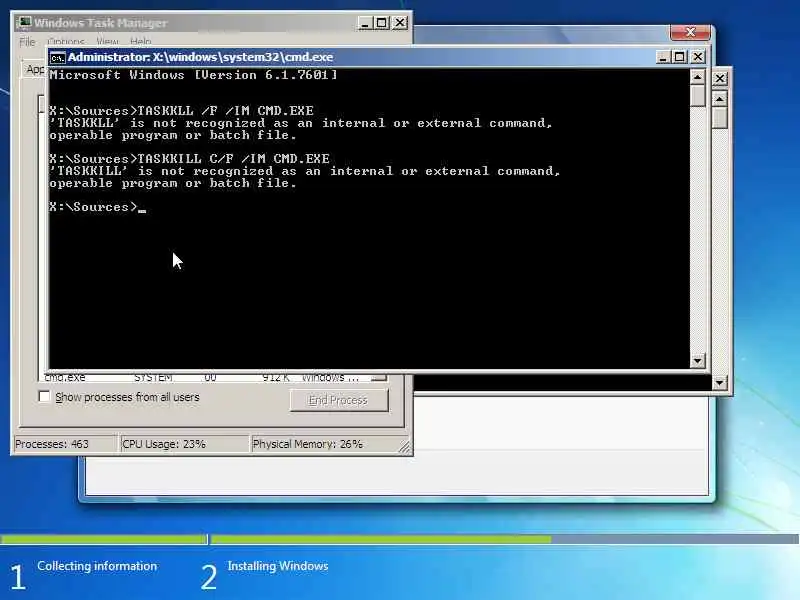This screenshot has height=600, width=800.
Task: Click background console scrollbar up arrow
Action: point(719,98)
